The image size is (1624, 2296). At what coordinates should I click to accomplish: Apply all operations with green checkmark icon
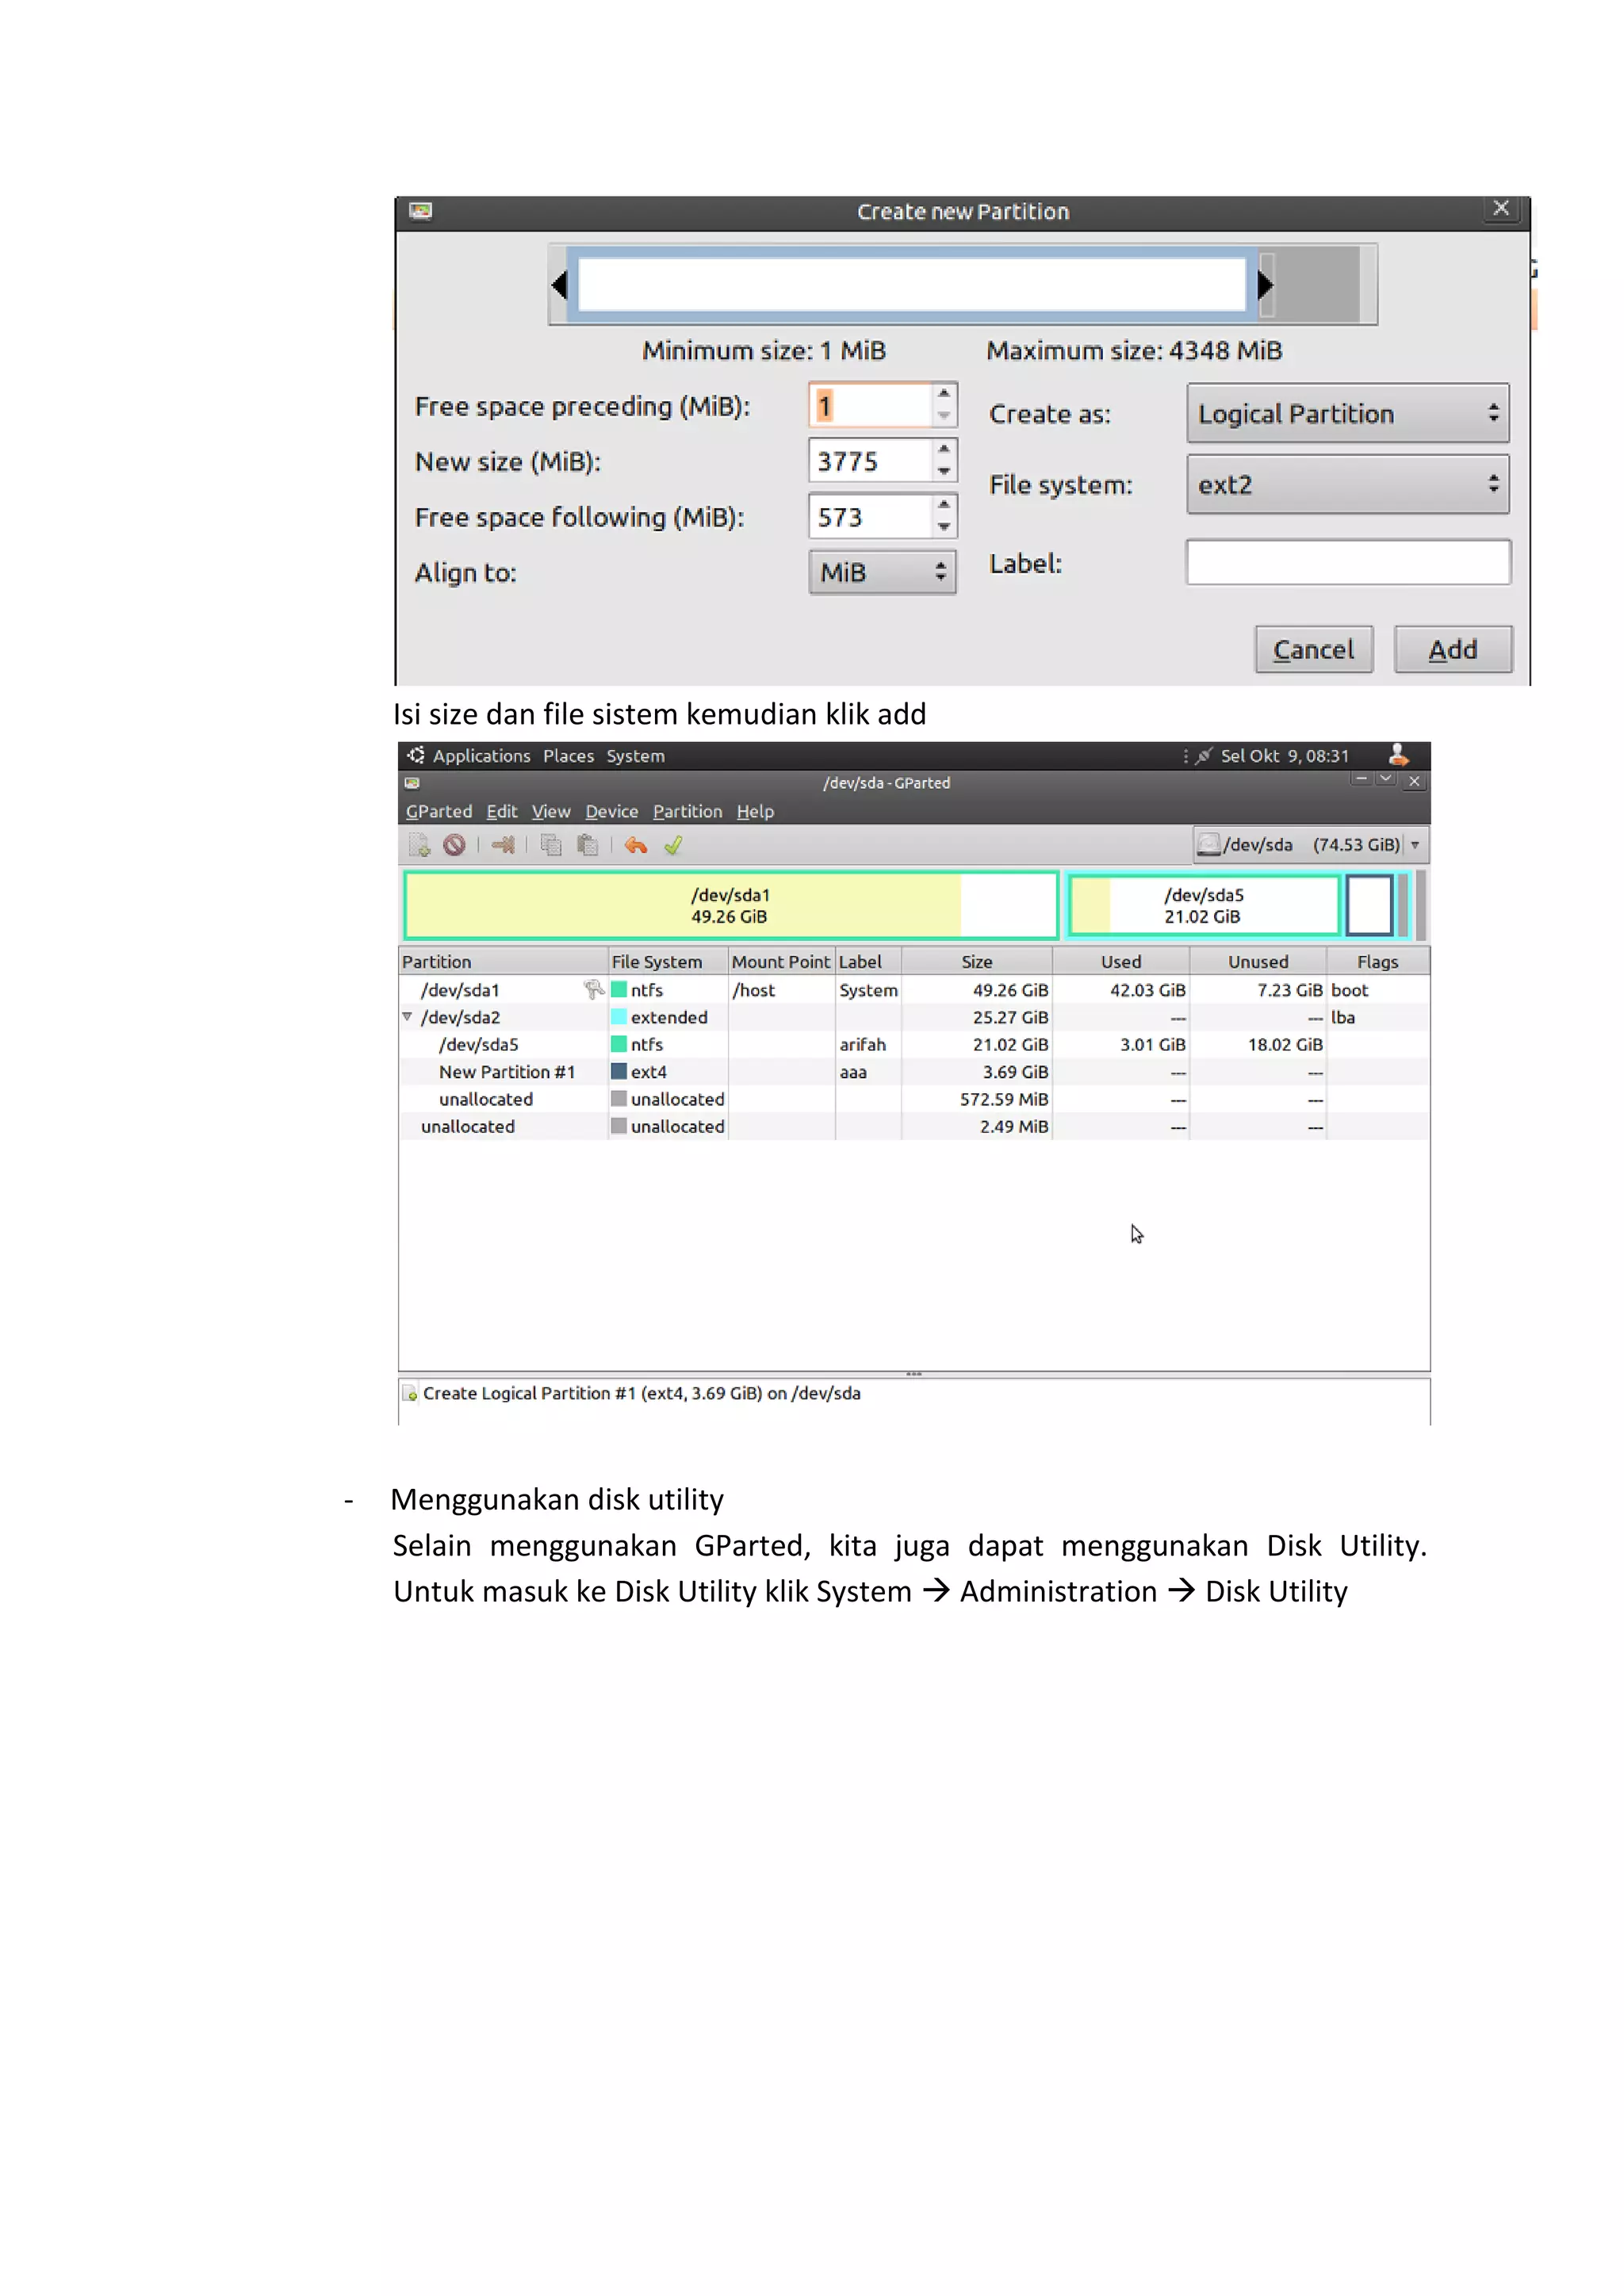pos(673,845)
